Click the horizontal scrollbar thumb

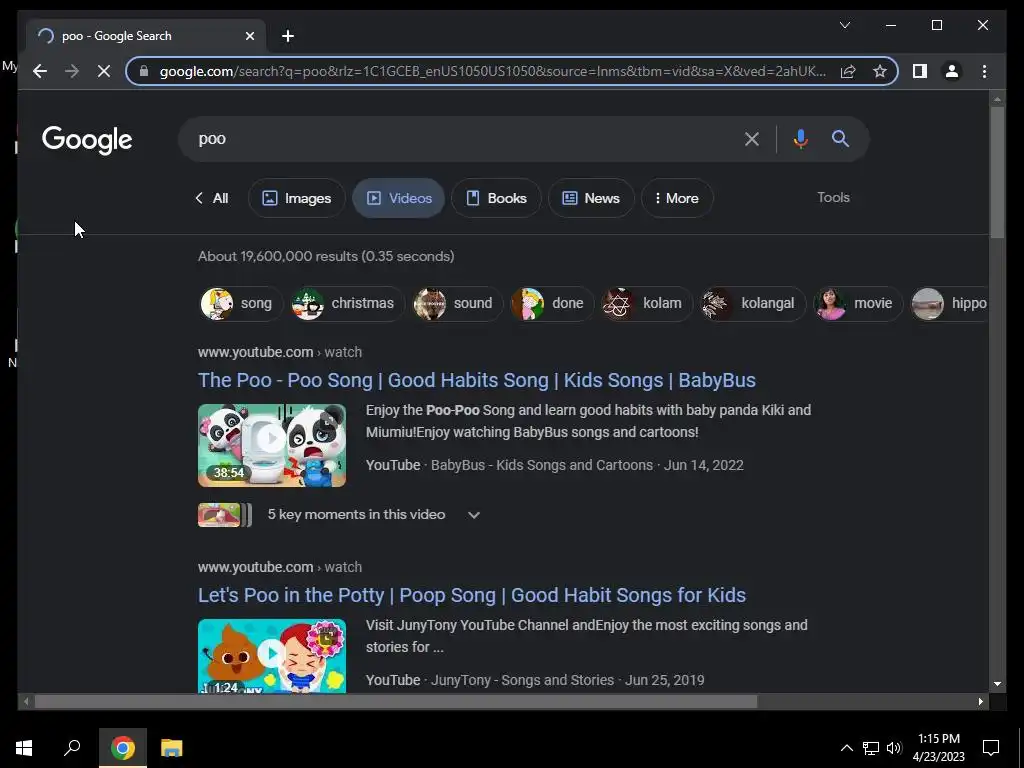(x=396, y=701)
